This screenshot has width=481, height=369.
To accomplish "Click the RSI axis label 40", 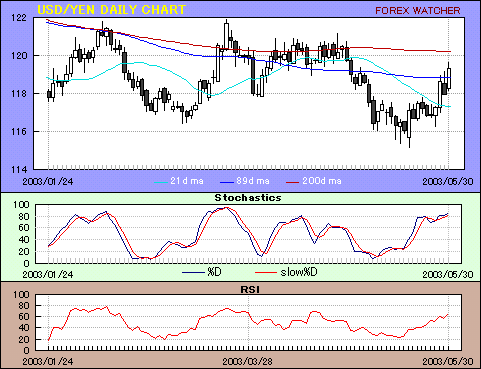I will [23, 328].
